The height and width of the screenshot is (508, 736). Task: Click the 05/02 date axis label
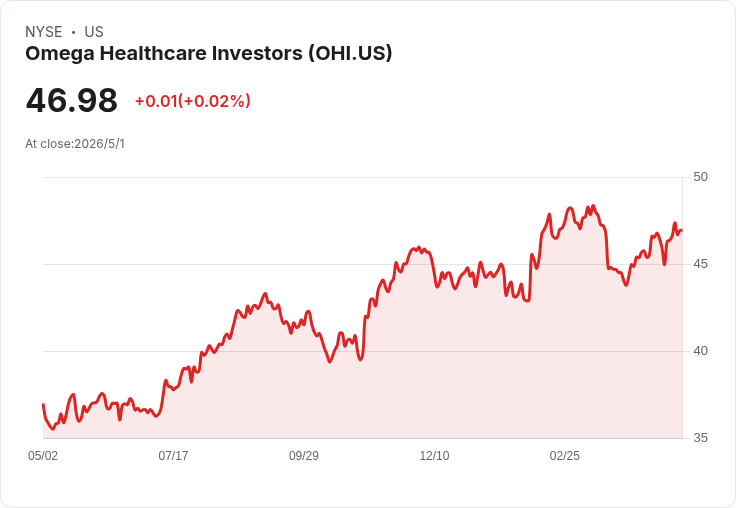coord(43,455)
